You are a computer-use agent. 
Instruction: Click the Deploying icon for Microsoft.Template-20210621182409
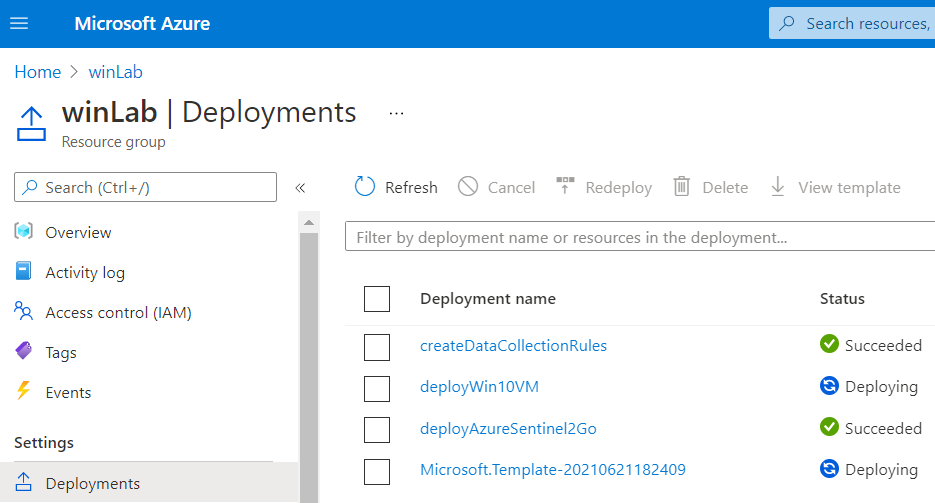829,468
